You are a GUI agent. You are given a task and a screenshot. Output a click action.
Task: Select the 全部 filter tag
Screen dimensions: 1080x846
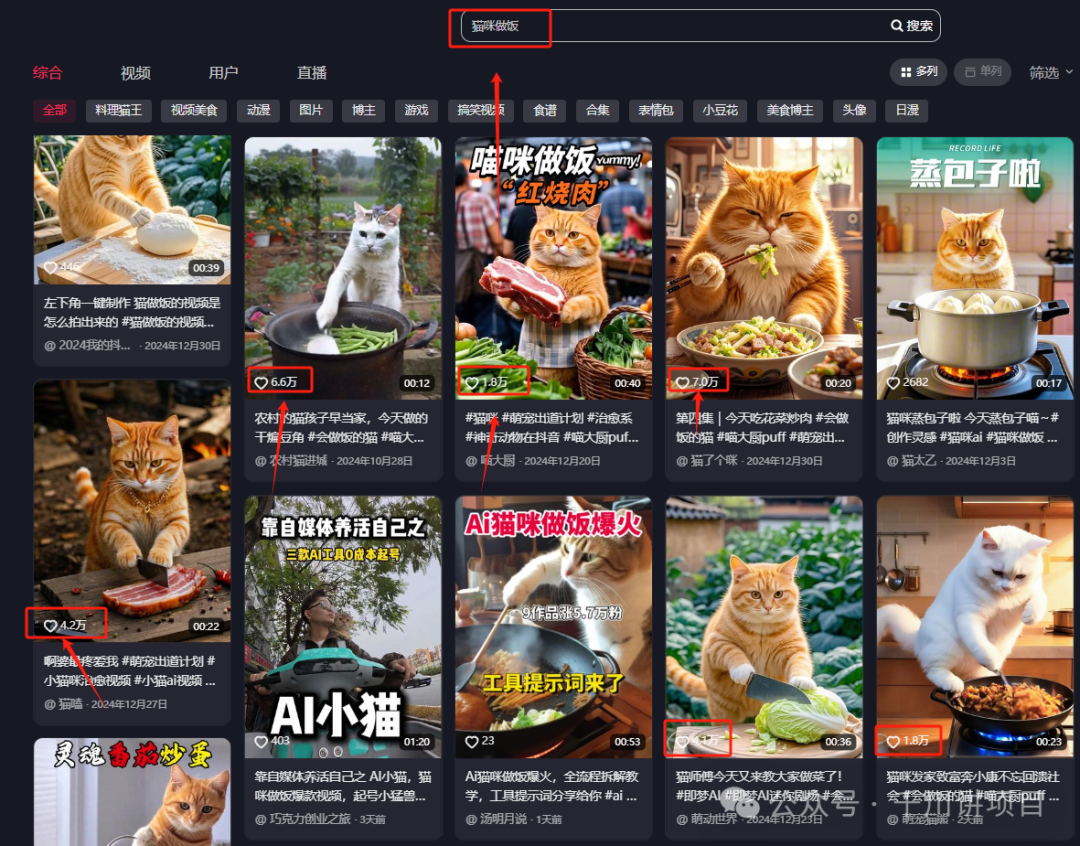click(54, 110)
